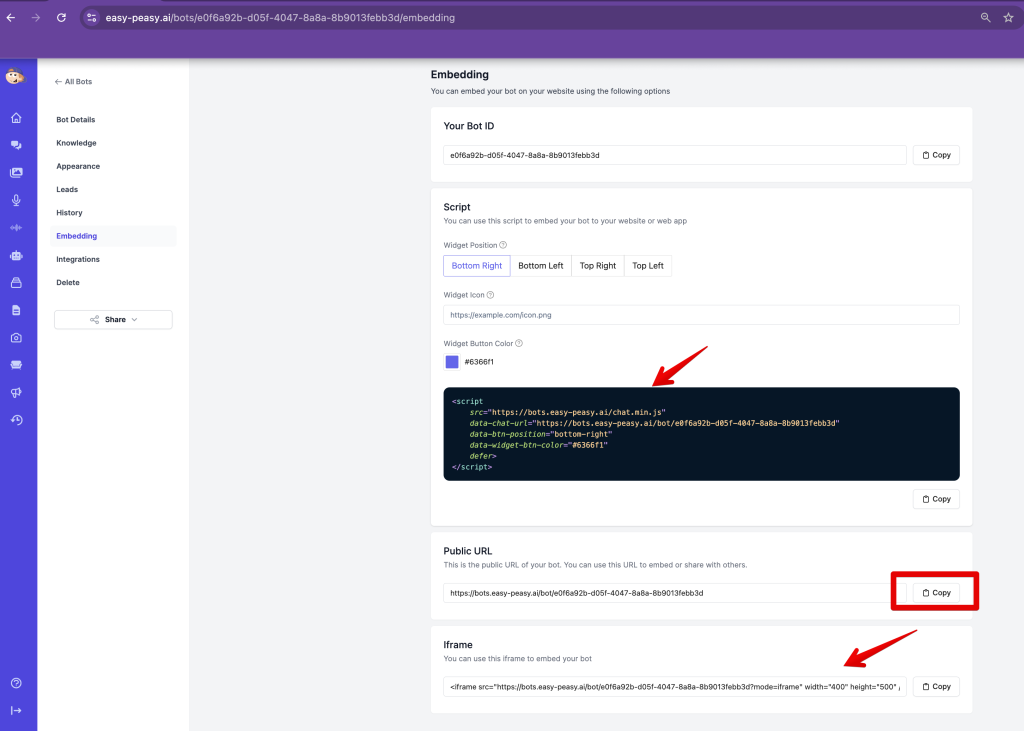Image resolution: width=1024 pixels, height=731 pixels.
Task: Go back to All Bots
Action: coord(73,81)
